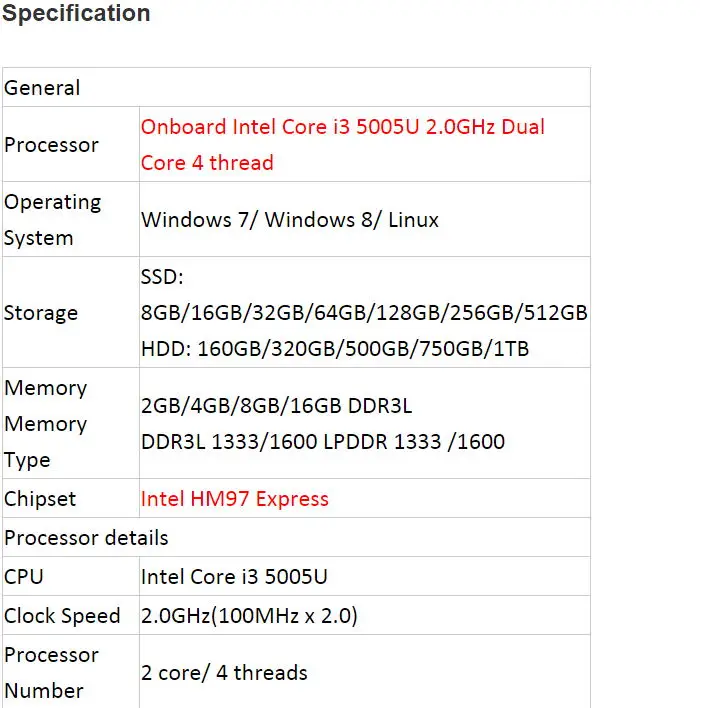Click the Operating System label cell

52,220
